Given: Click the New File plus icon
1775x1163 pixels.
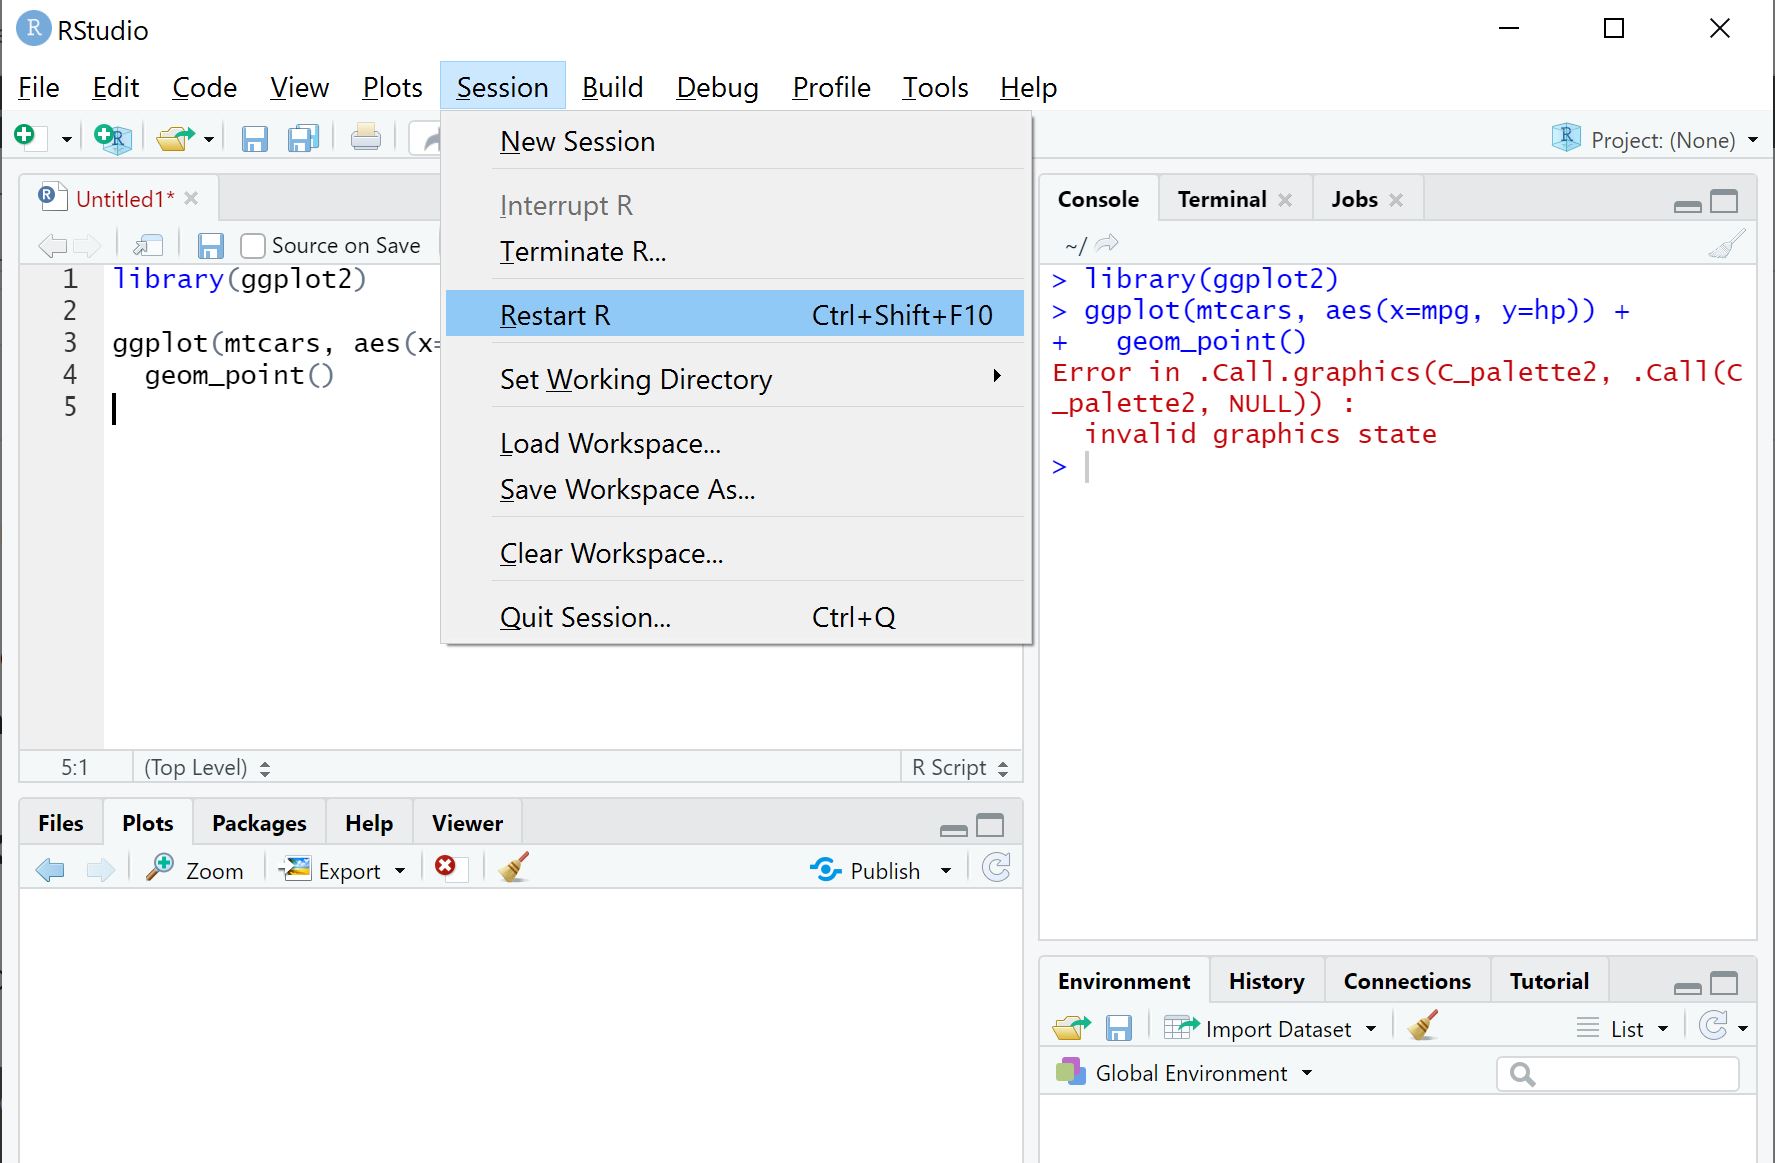Looking at the screenshot, I should (x=26, y=136).
